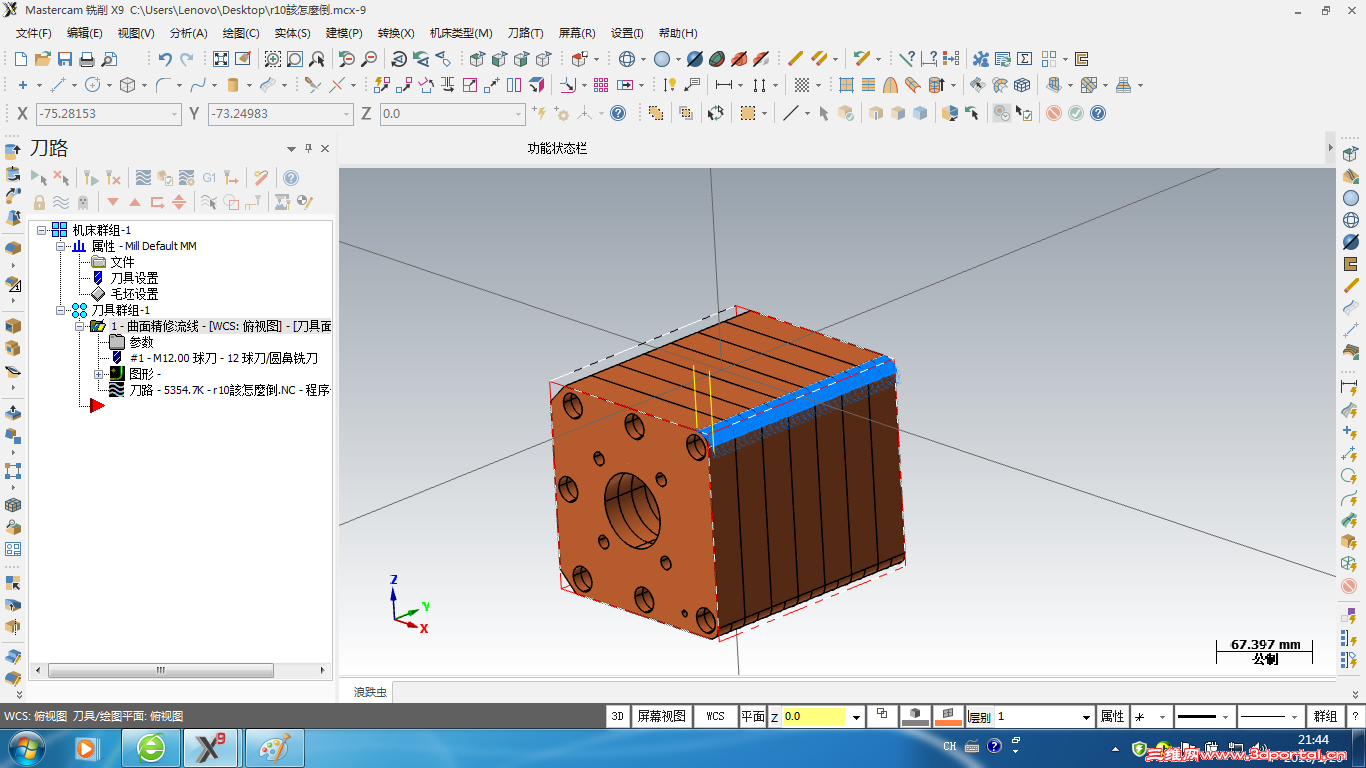Toggle pin on the 刀路 panel

tap(308, 148)
